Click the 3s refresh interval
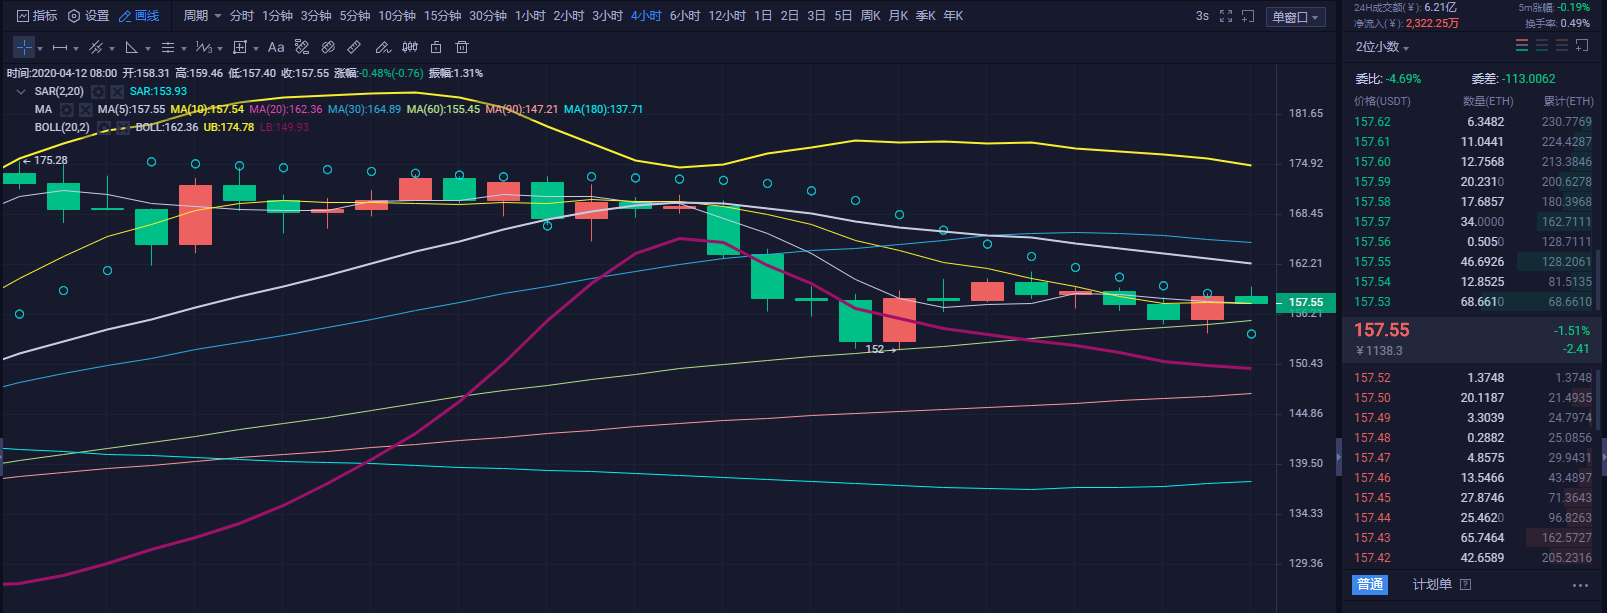 coord(1202,16)
